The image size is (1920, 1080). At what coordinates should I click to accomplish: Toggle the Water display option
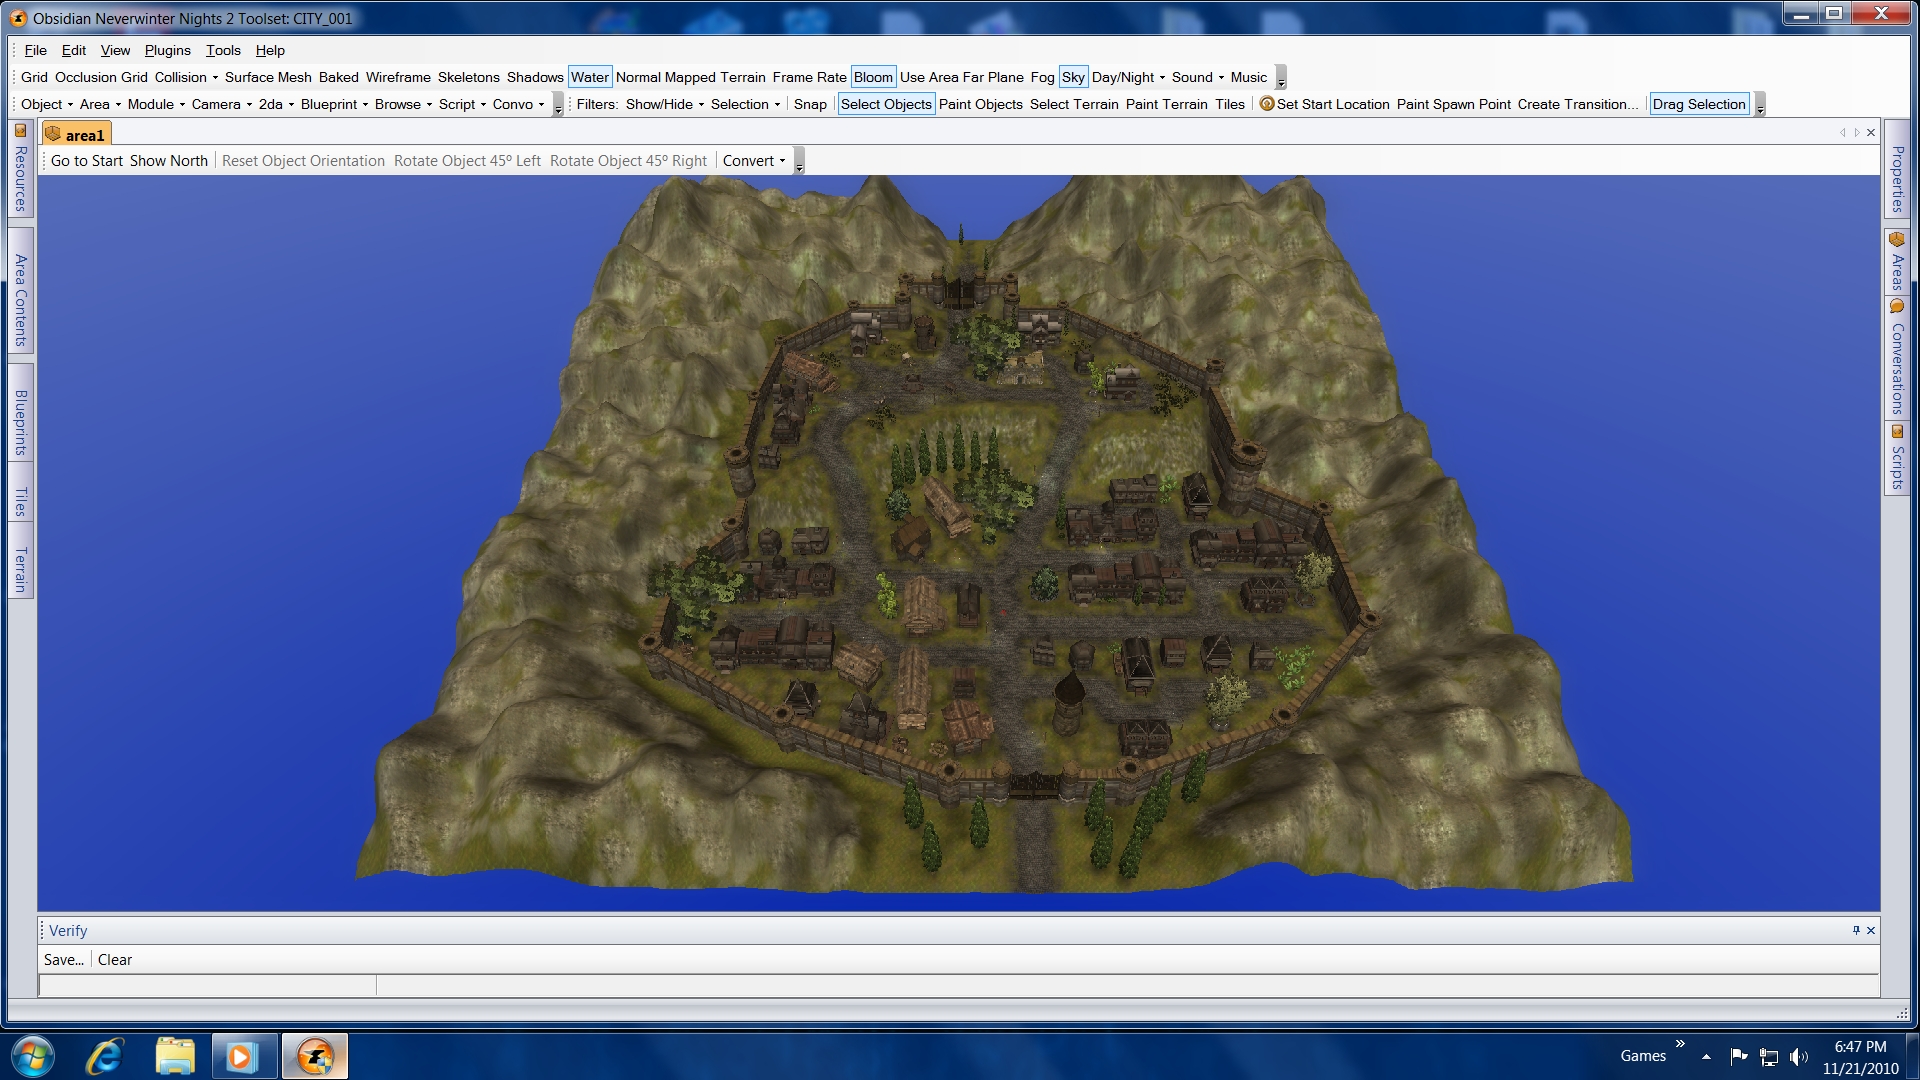click(589, 77)
